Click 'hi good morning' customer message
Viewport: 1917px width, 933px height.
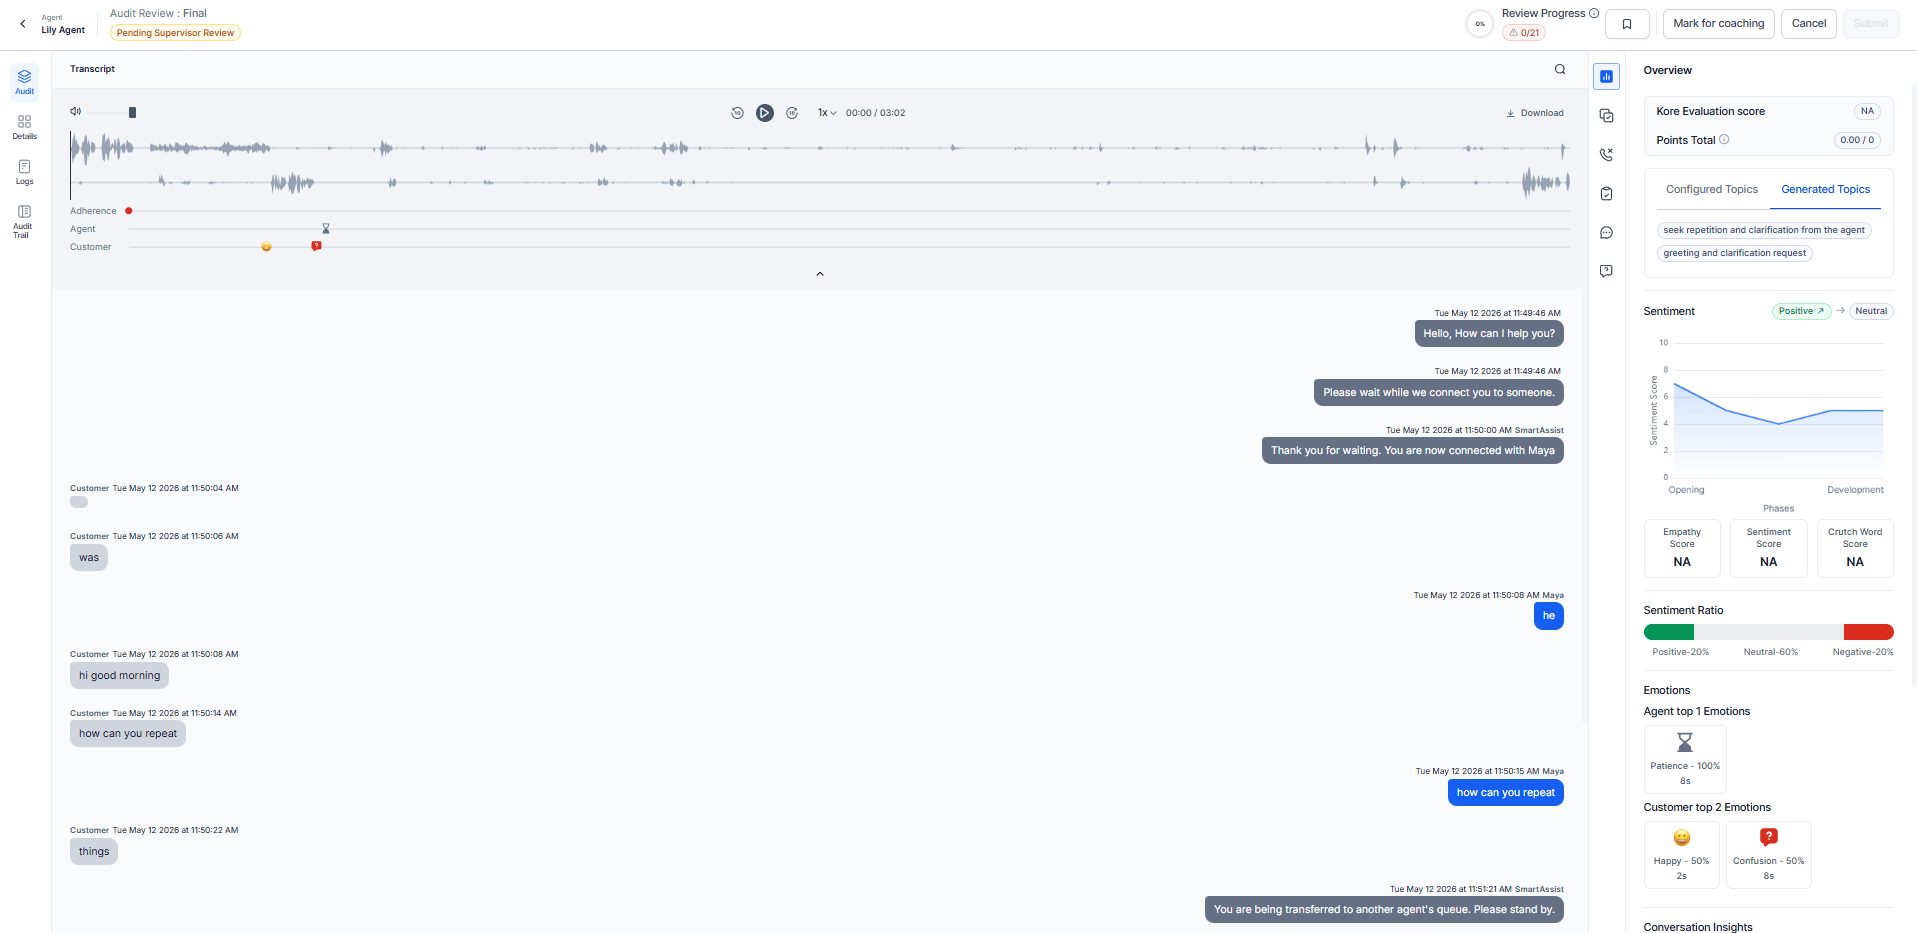point(119,676)
